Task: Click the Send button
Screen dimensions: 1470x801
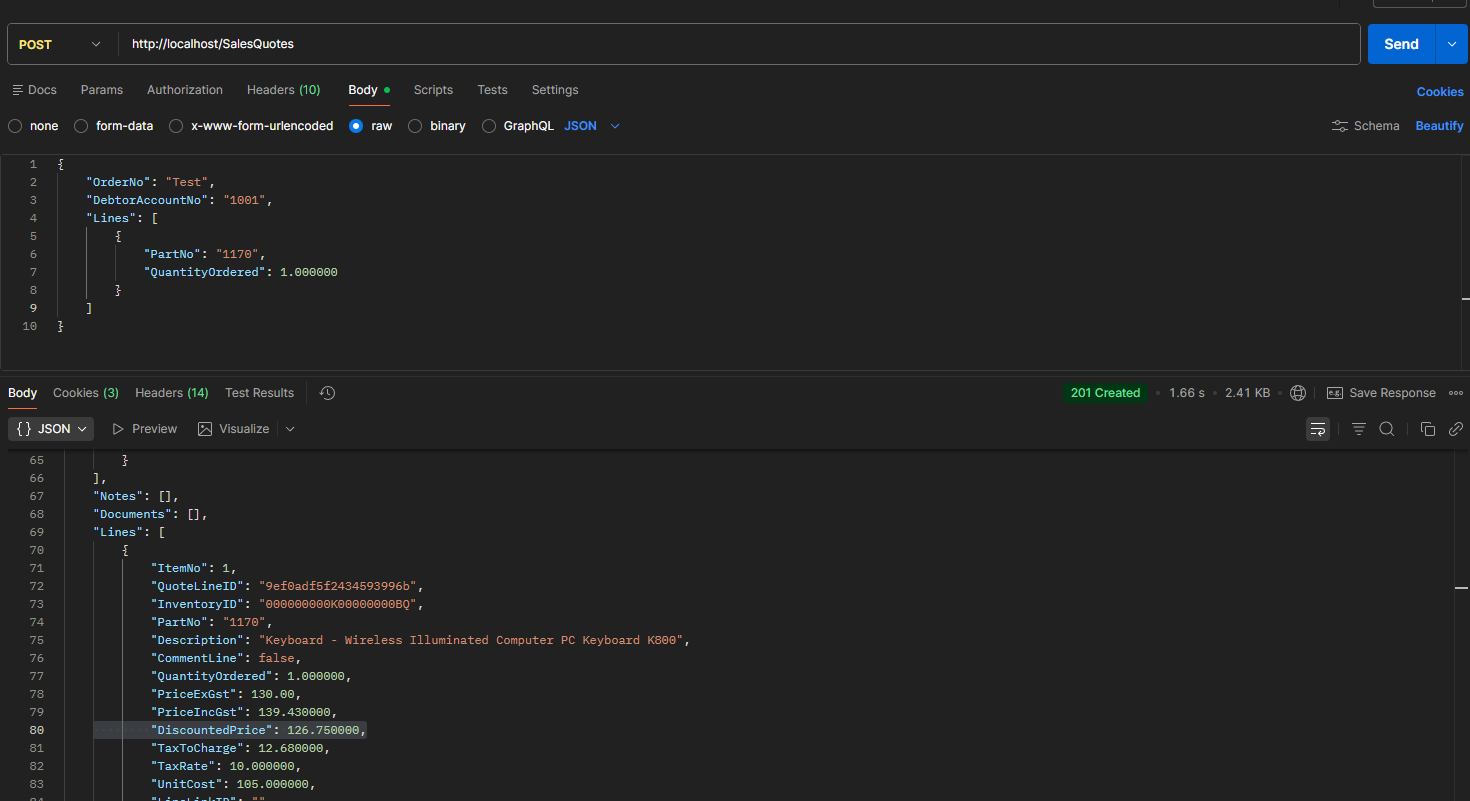Action: 1401,44
